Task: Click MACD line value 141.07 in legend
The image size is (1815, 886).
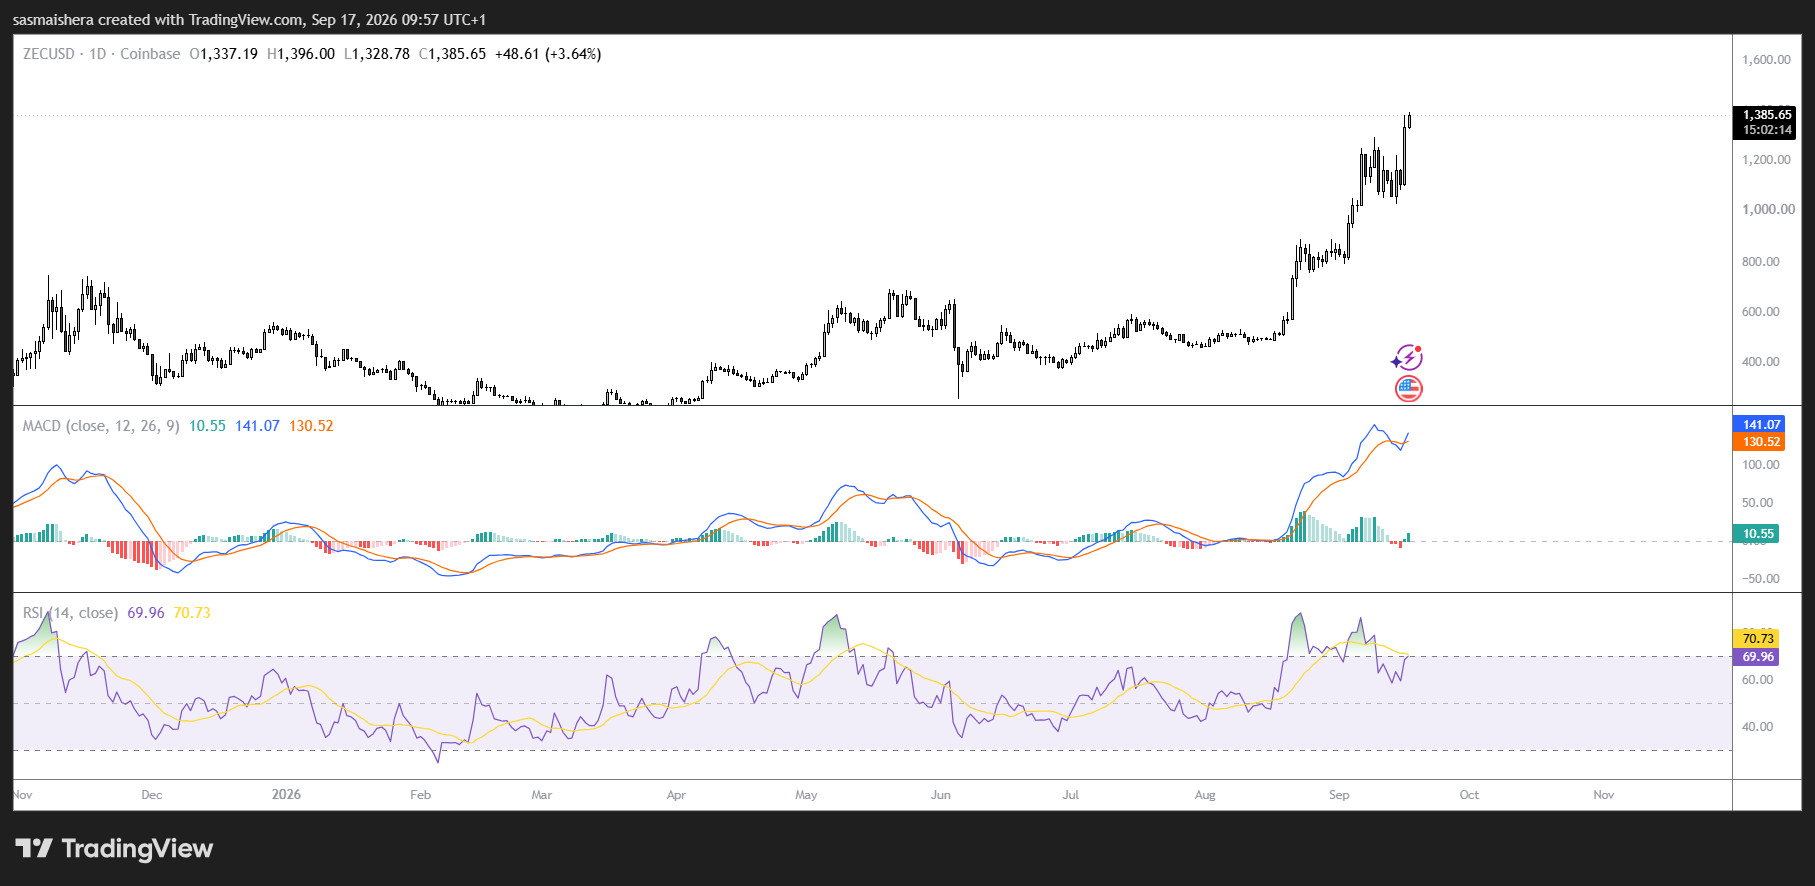Action: tap(257, 426)
